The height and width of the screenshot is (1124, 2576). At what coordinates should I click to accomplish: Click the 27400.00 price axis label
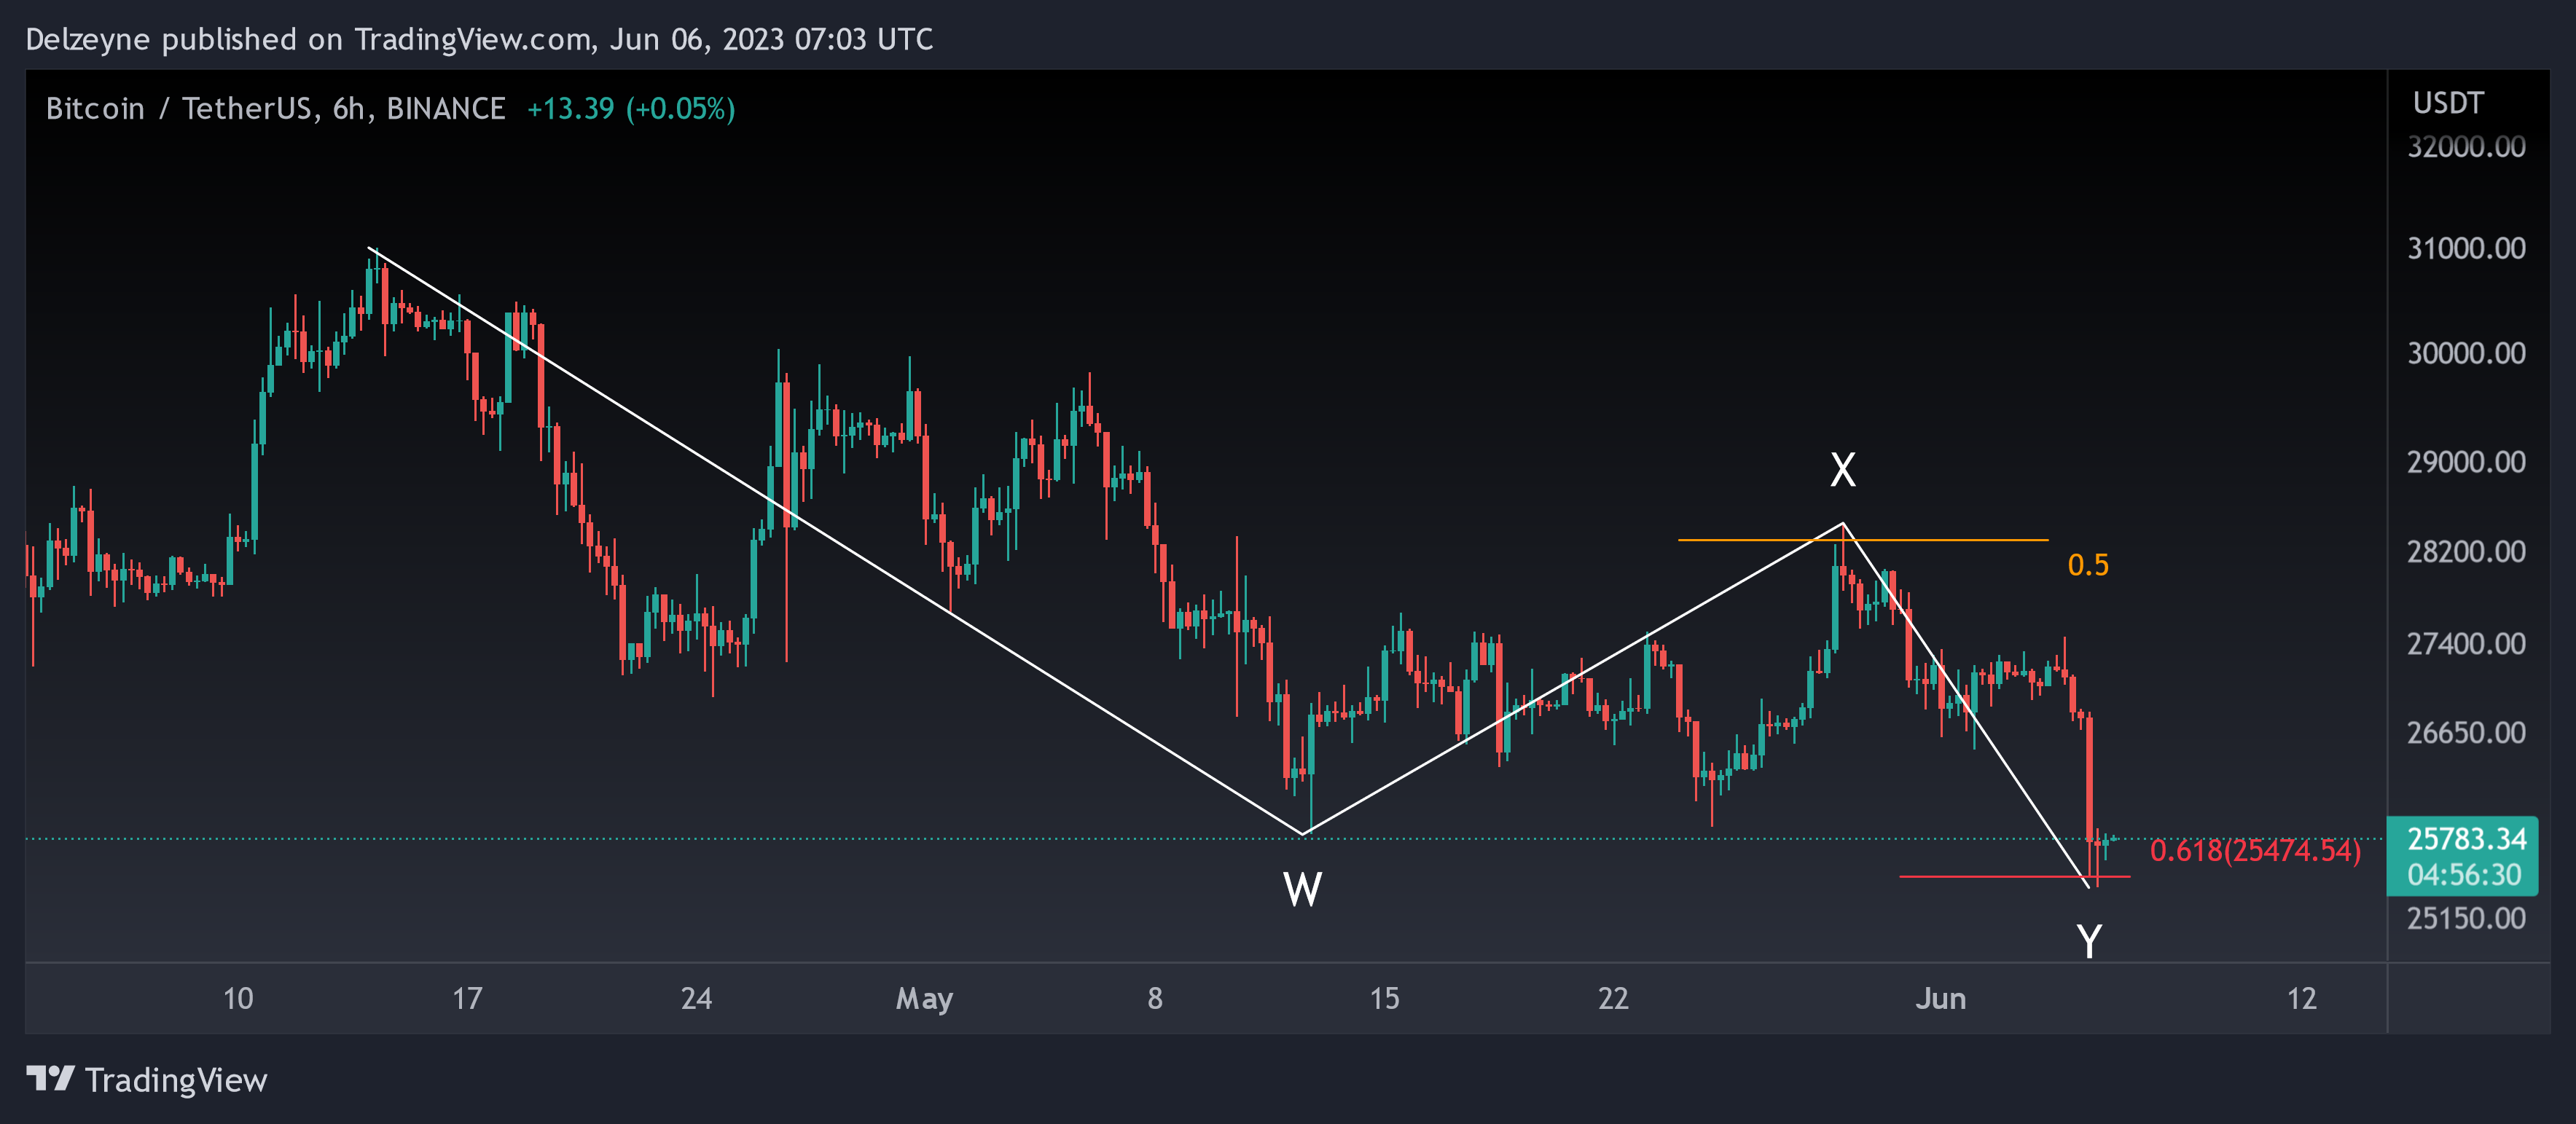[2466, 643]
